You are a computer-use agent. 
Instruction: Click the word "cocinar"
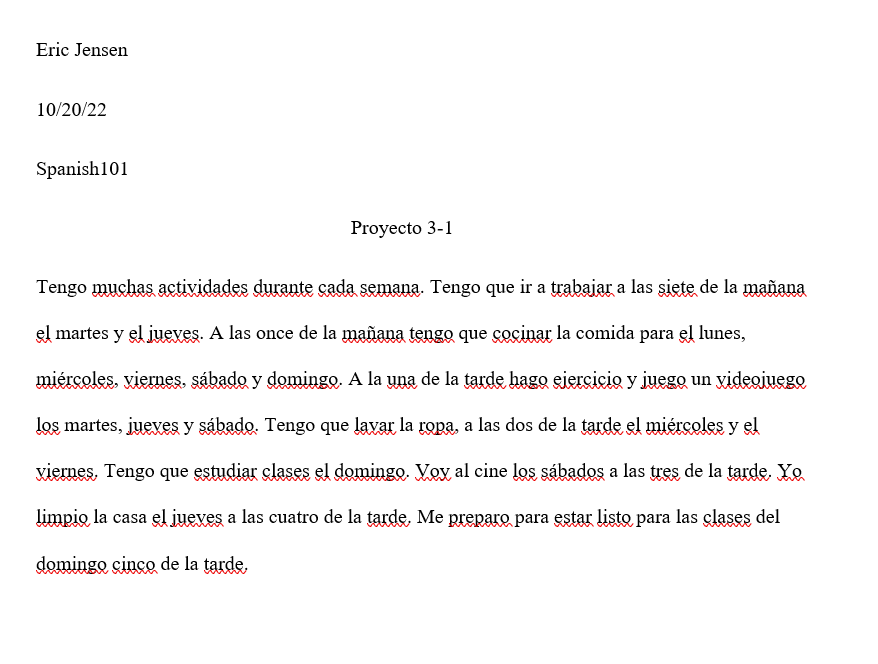coord(522,333)
